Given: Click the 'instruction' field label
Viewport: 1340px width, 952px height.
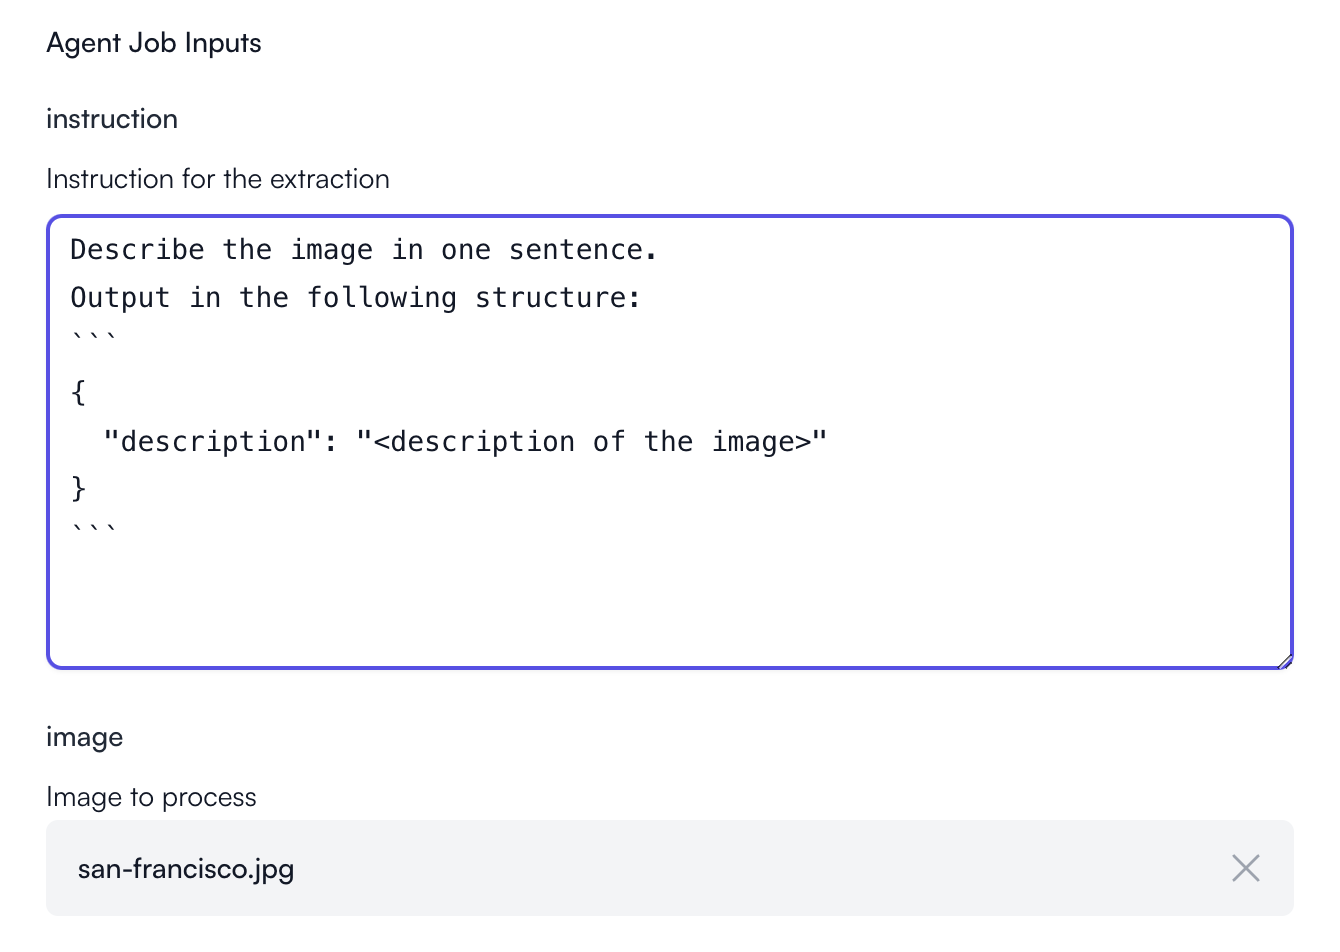Looking at the screenshot, I should tap(112, 119).
